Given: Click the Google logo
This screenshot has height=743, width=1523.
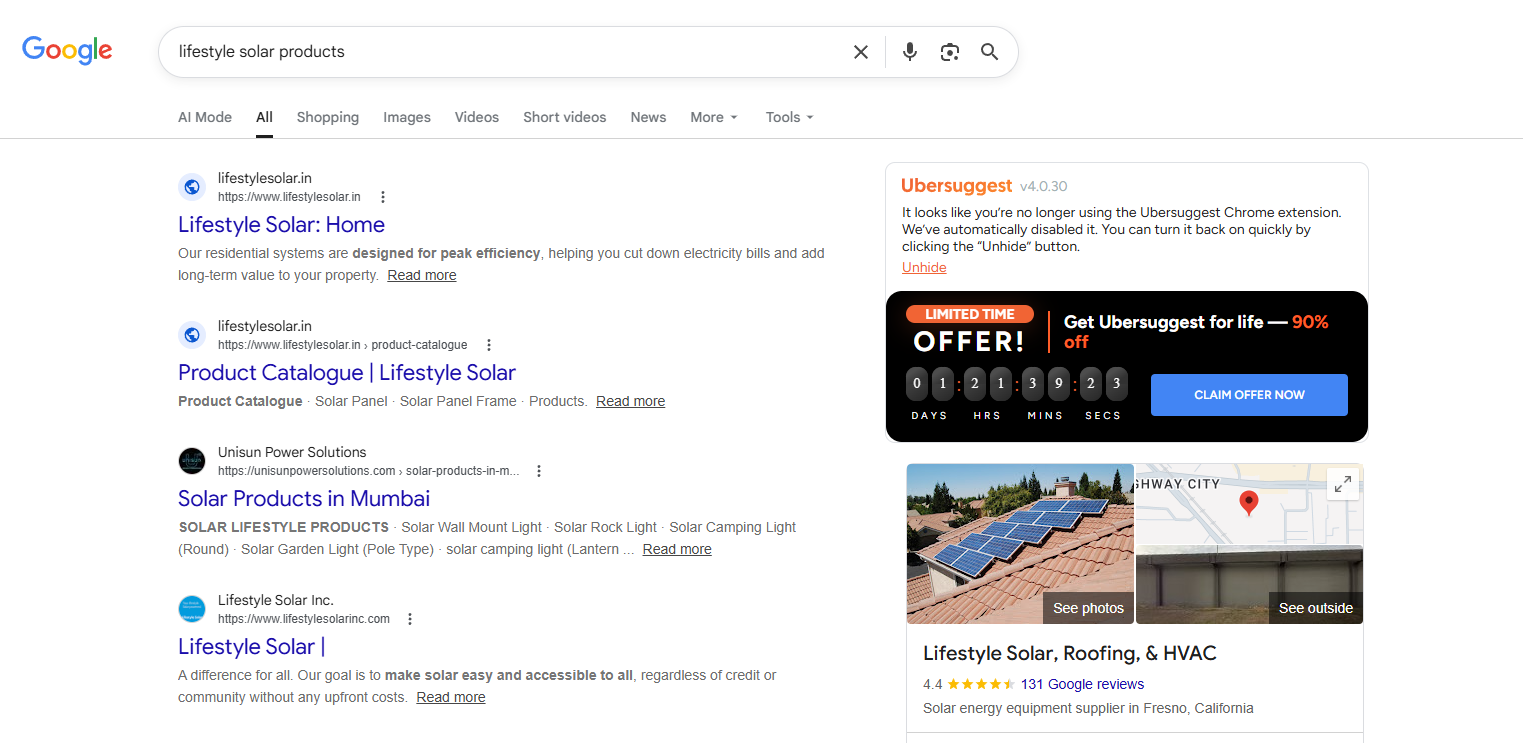Looking at the screenshot, I should (x=67, y=50).
